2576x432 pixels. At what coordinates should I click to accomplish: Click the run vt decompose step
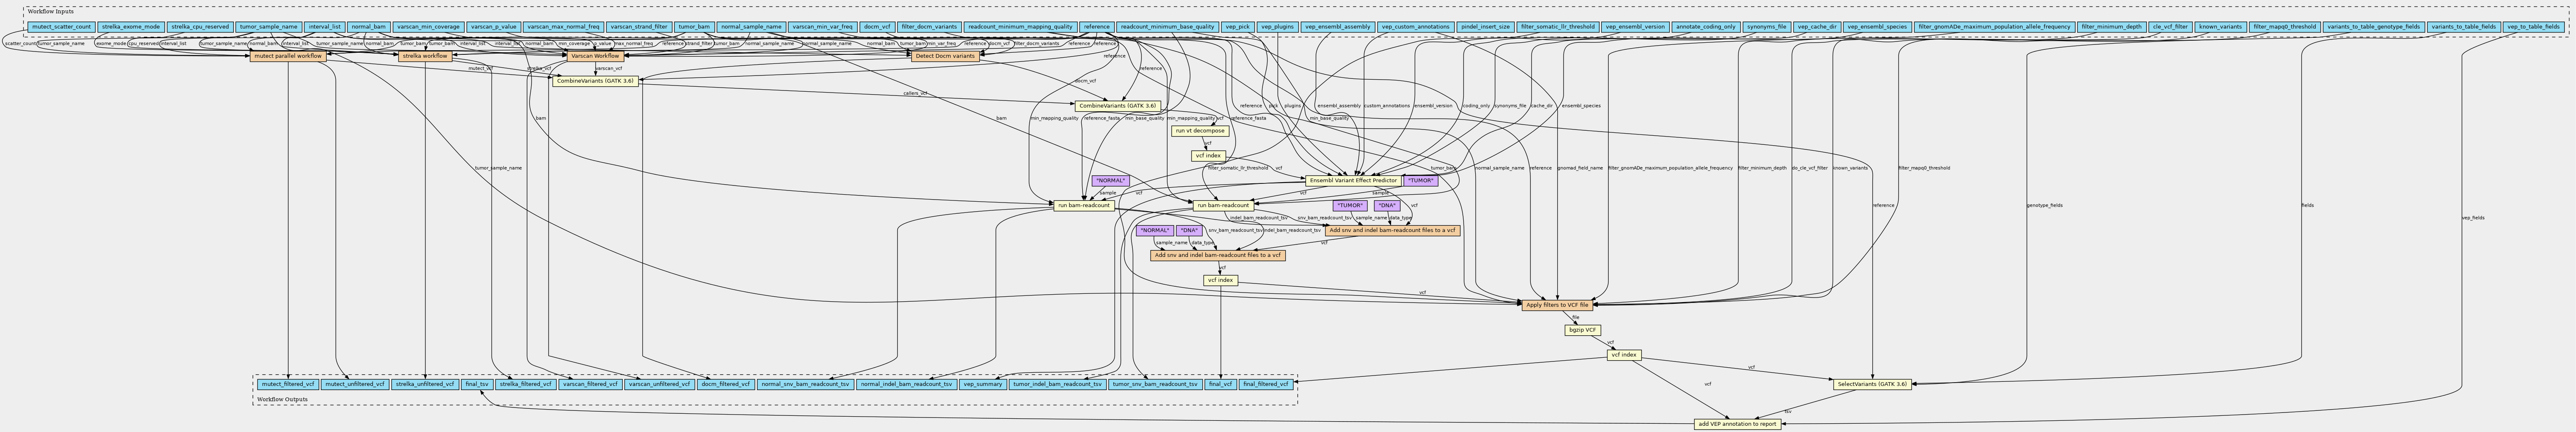point(1199,131)
